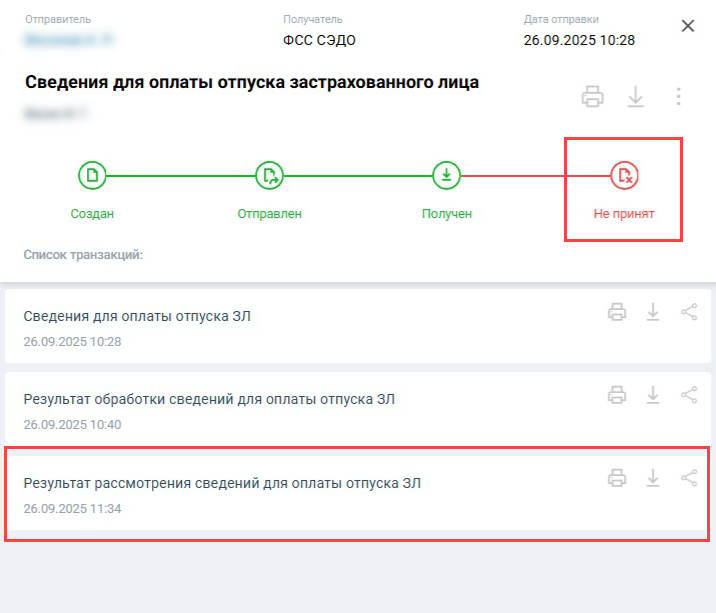Print the Результат рассмотрения сведений transaction

[617, 479]
